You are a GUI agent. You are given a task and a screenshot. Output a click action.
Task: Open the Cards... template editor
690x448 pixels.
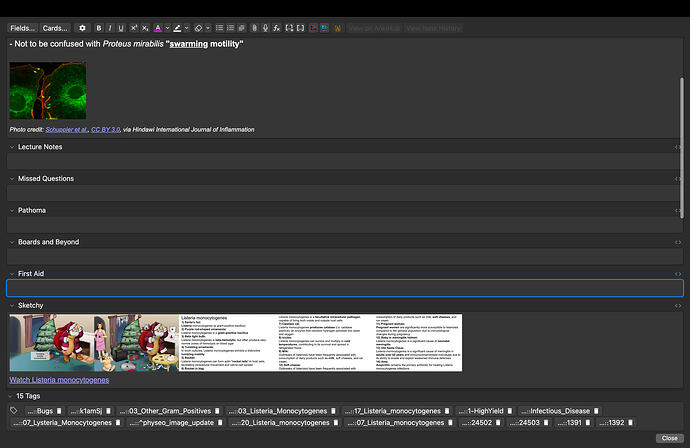coord(55,28)
